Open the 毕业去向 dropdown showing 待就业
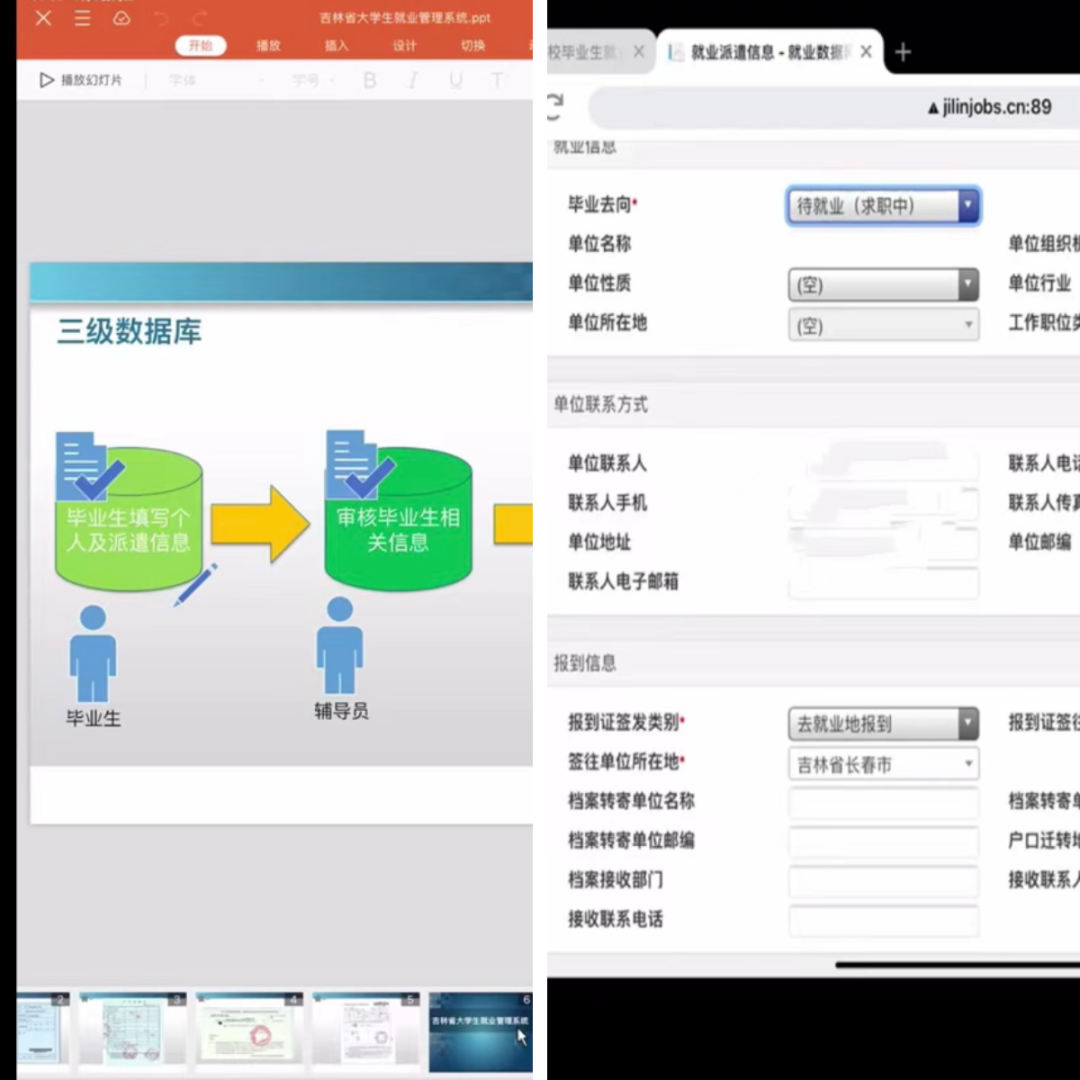This screenshot has width=1080, height=1080. click(882, 206)
